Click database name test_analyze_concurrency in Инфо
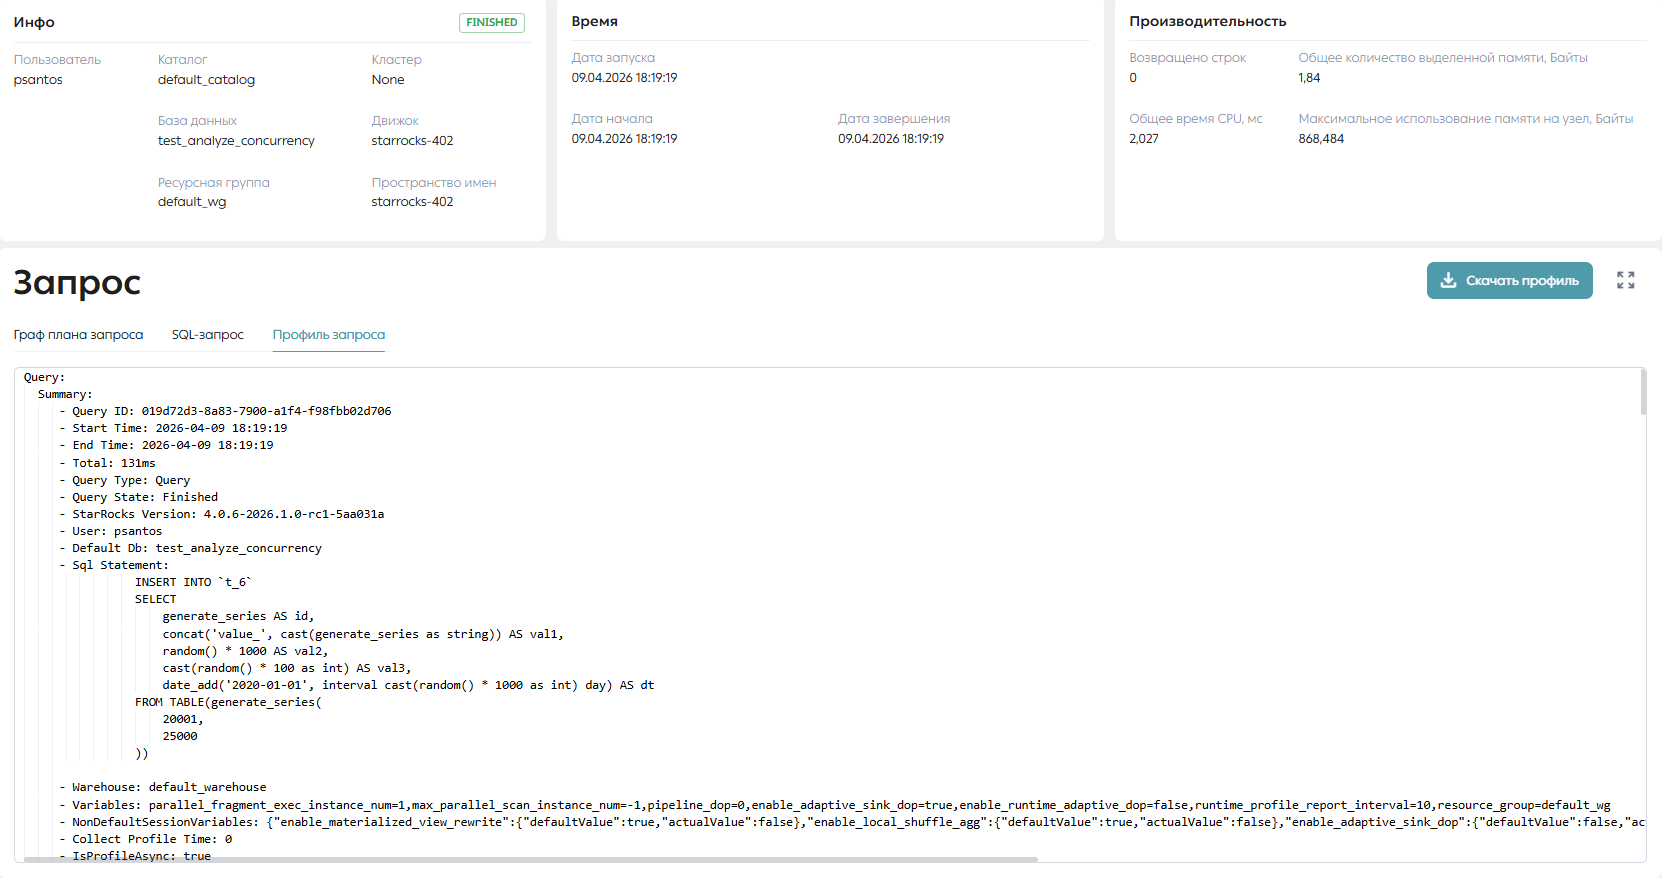This screenshot has height=878, width=1662. click(x=236, y=141)
